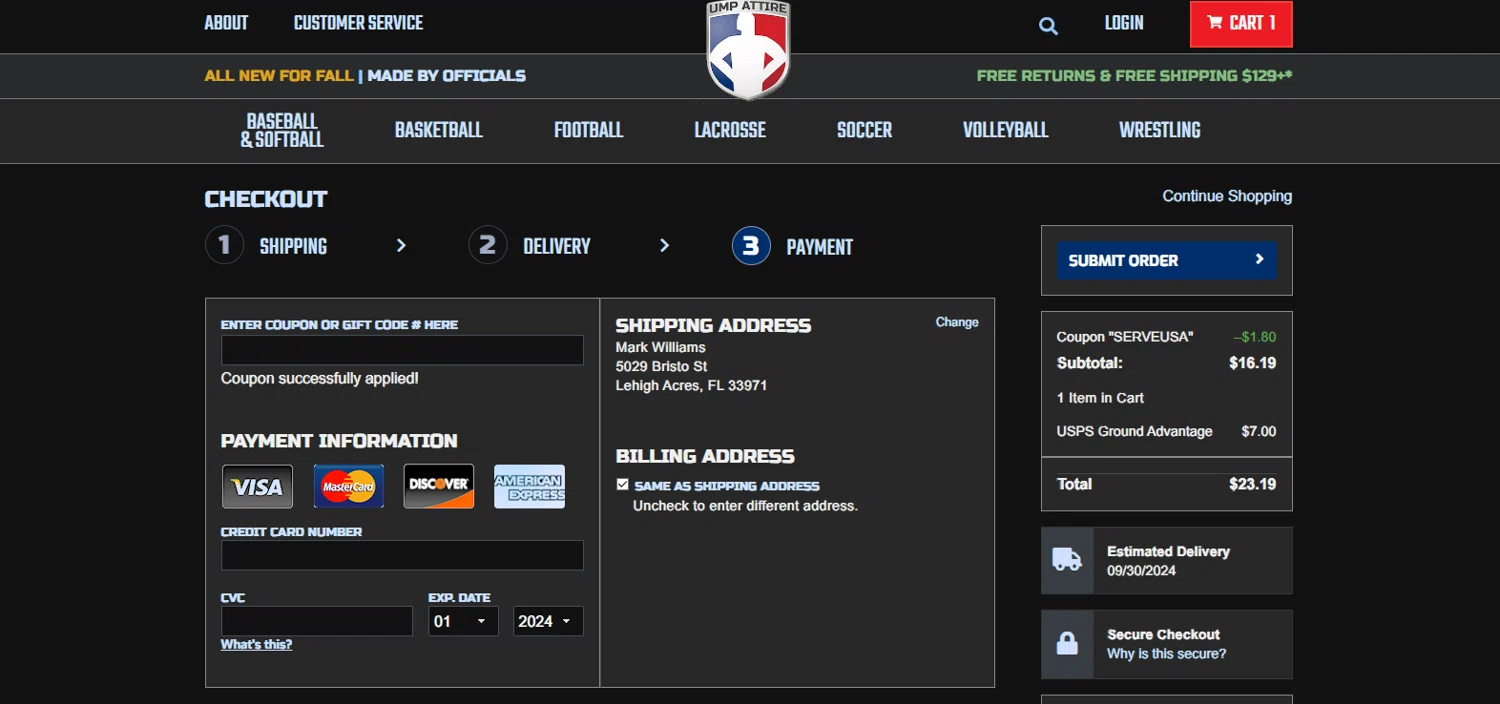Image resolution: width=1500 pixels, height=704 pixels.
Task: Open the Wrestling menu
Action: 1159,130
